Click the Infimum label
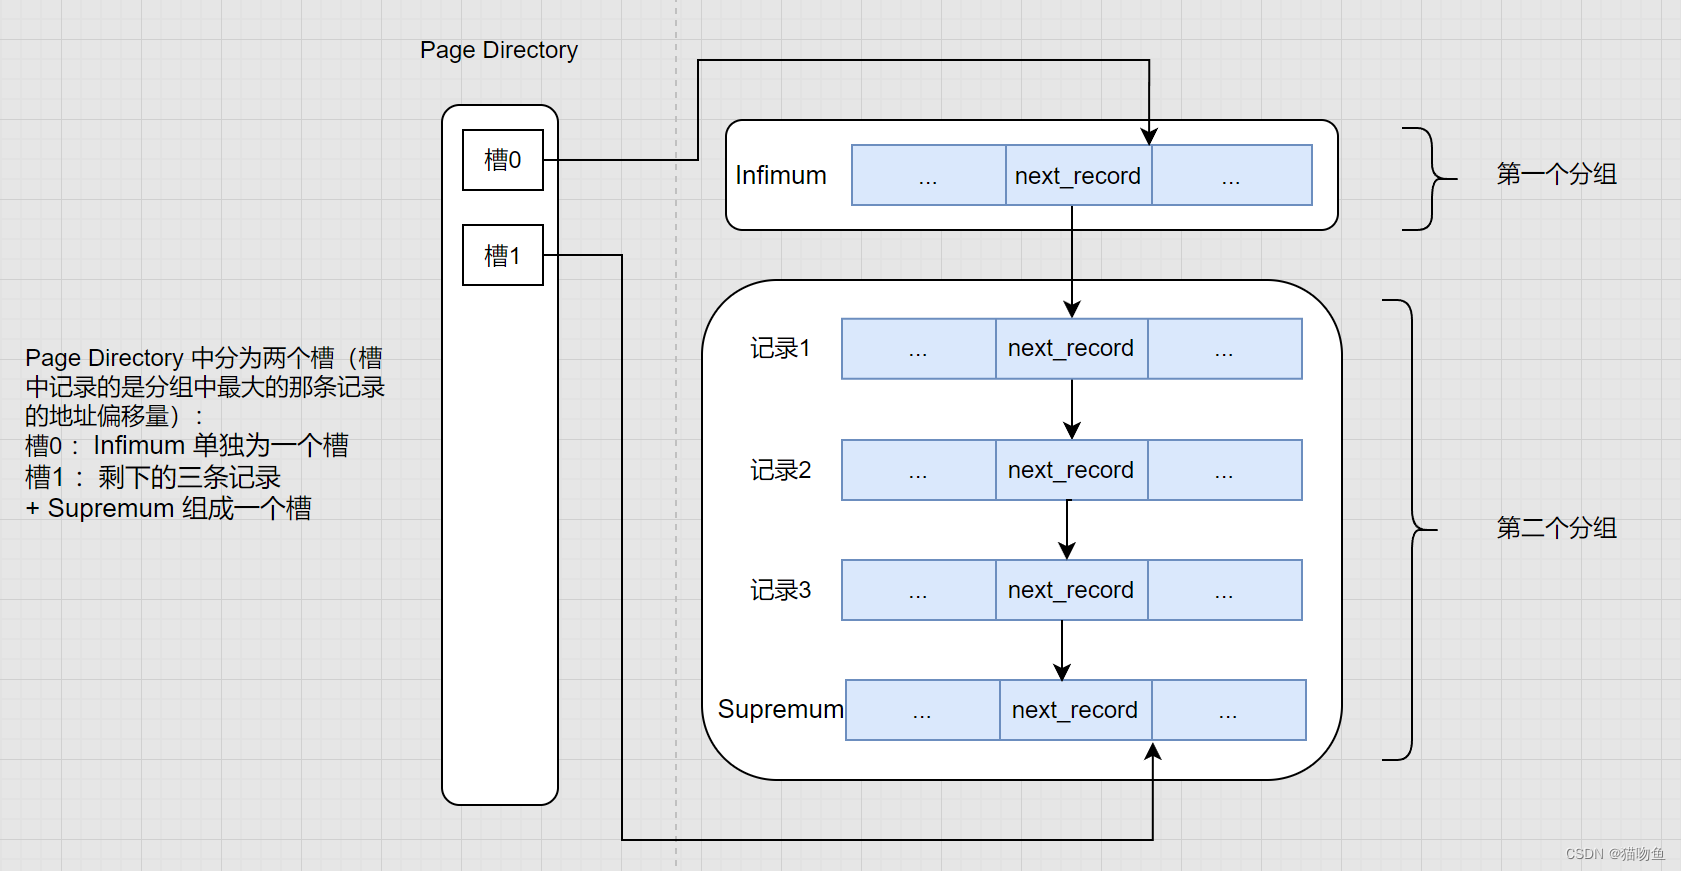The width and height of the screenshot is (1681, 871). coord(781,175)
